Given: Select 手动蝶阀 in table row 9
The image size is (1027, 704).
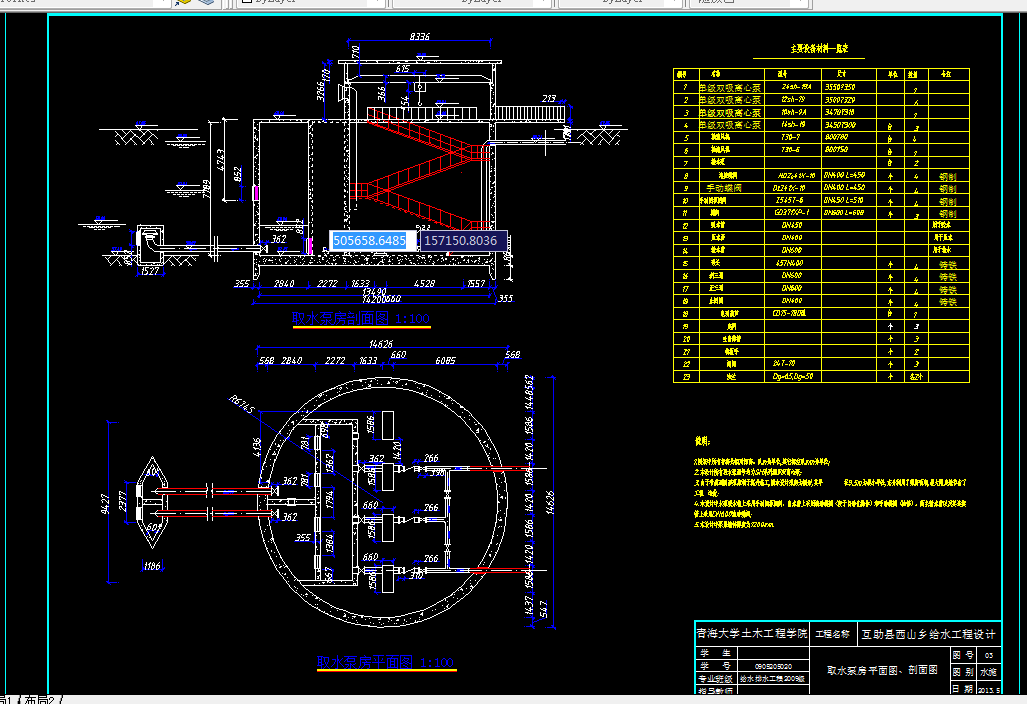Looking at the screenshot, I should (x=724, y=188).
